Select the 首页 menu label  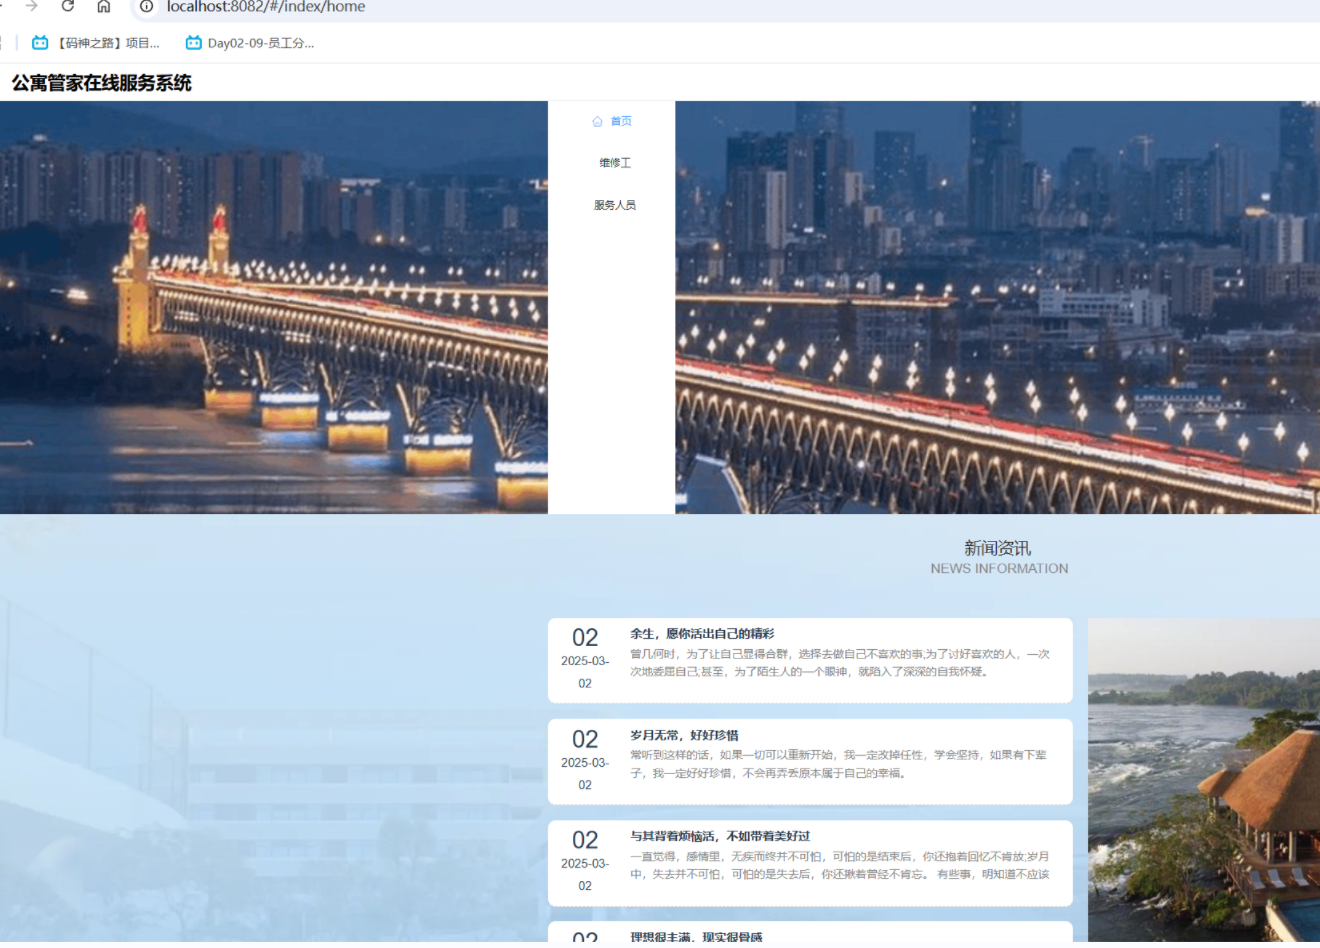pos(621,121)
